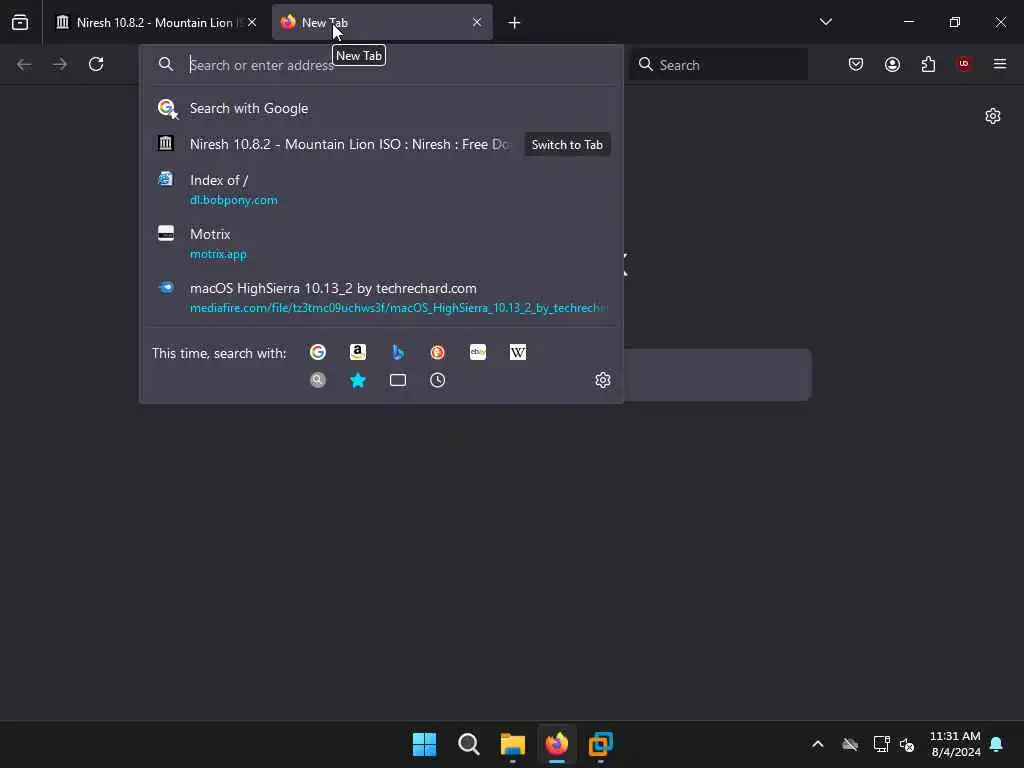
Task: Open the Index of / suggestion
Action: point(381,189)
